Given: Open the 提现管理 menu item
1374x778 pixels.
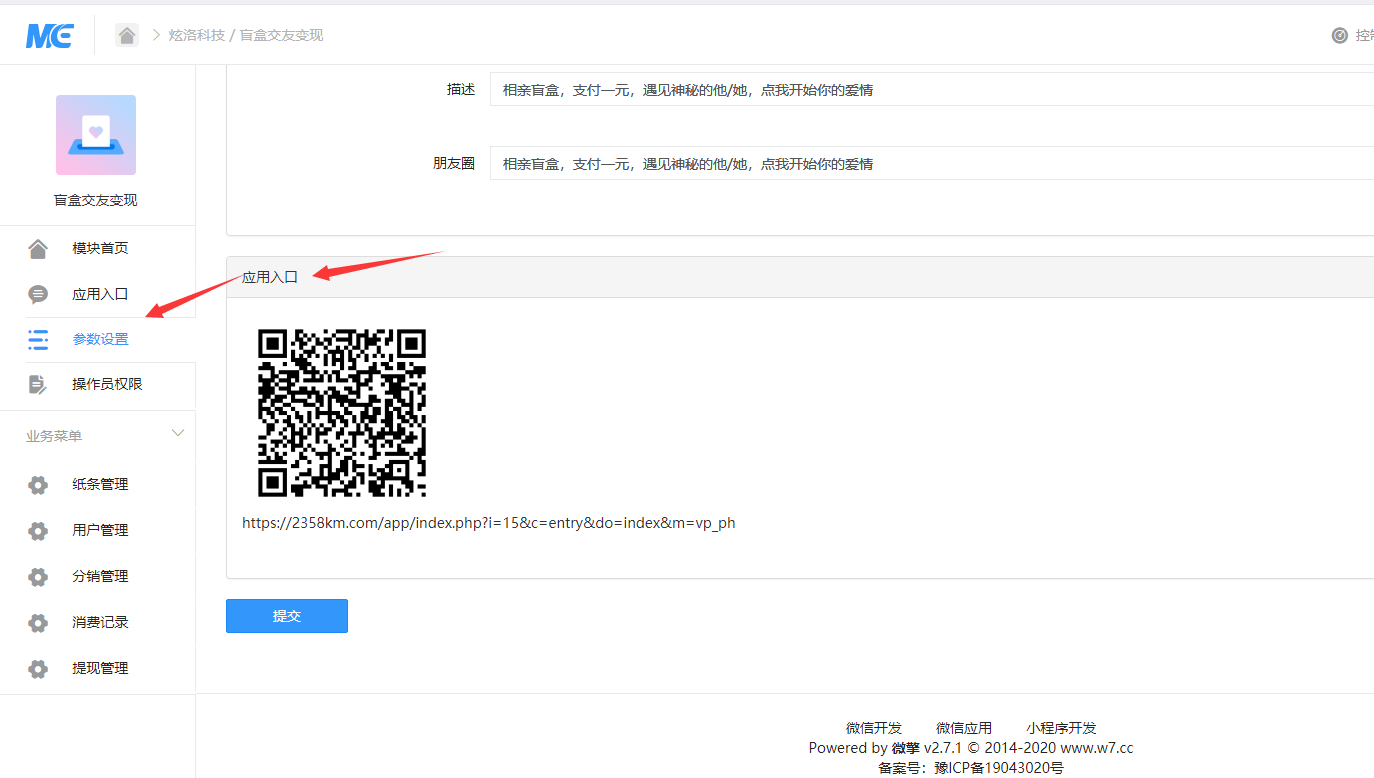Looking at the screenshot, I should point(98,669).
